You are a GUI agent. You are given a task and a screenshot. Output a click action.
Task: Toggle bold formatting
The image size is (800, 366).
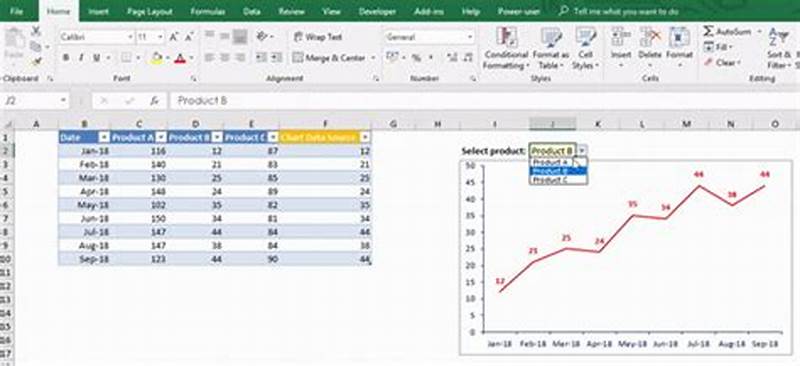[x=65, y=58]
